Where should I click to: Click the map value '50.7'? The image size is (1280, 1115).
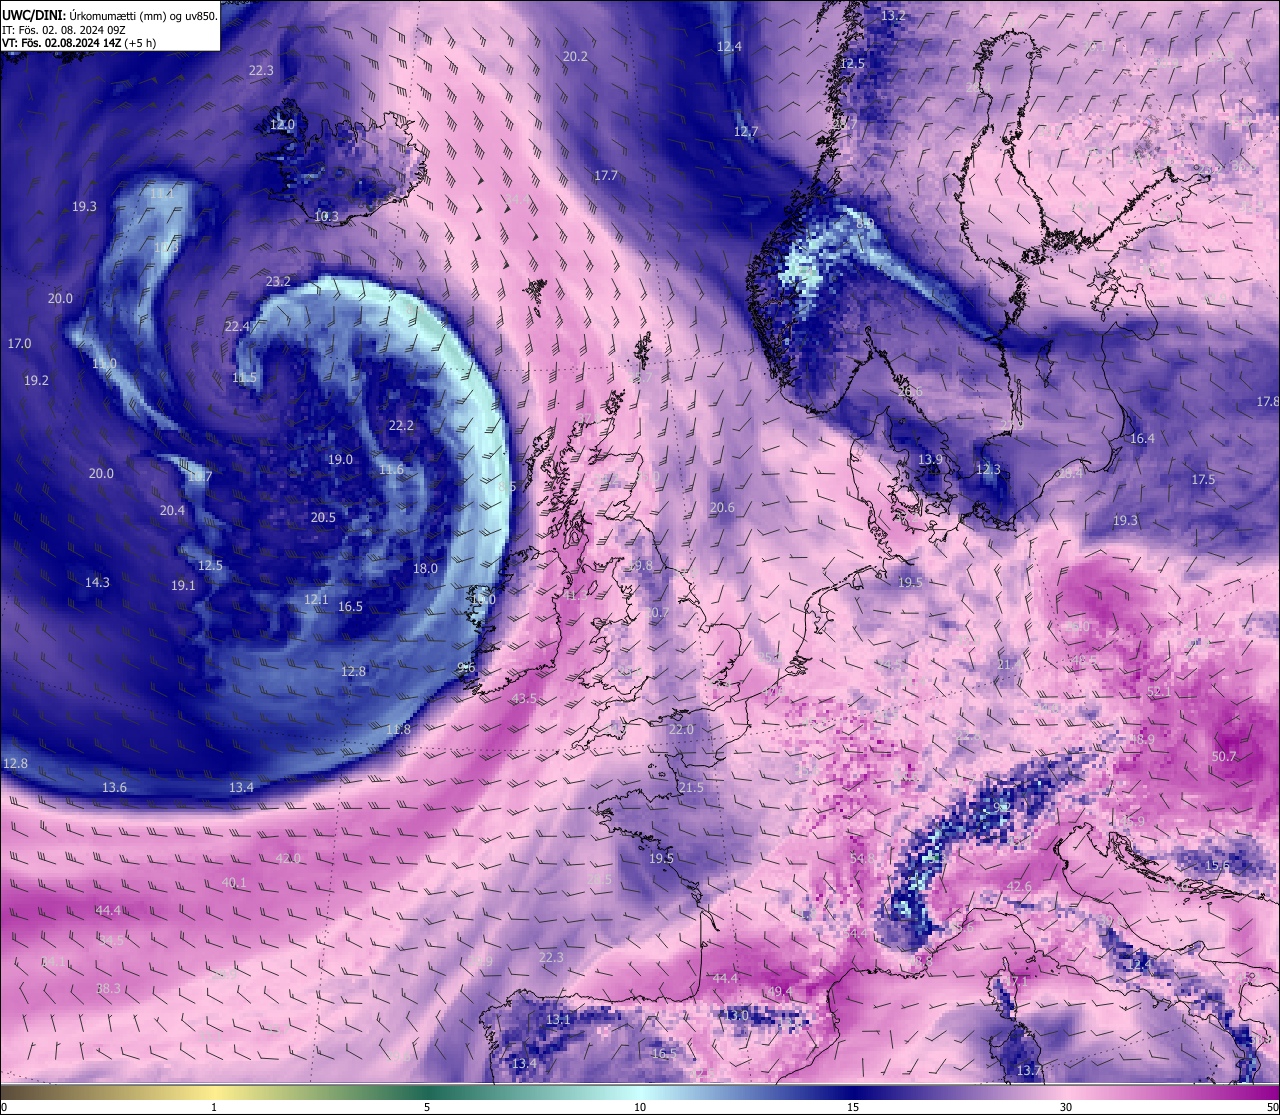click(1224, 757)
